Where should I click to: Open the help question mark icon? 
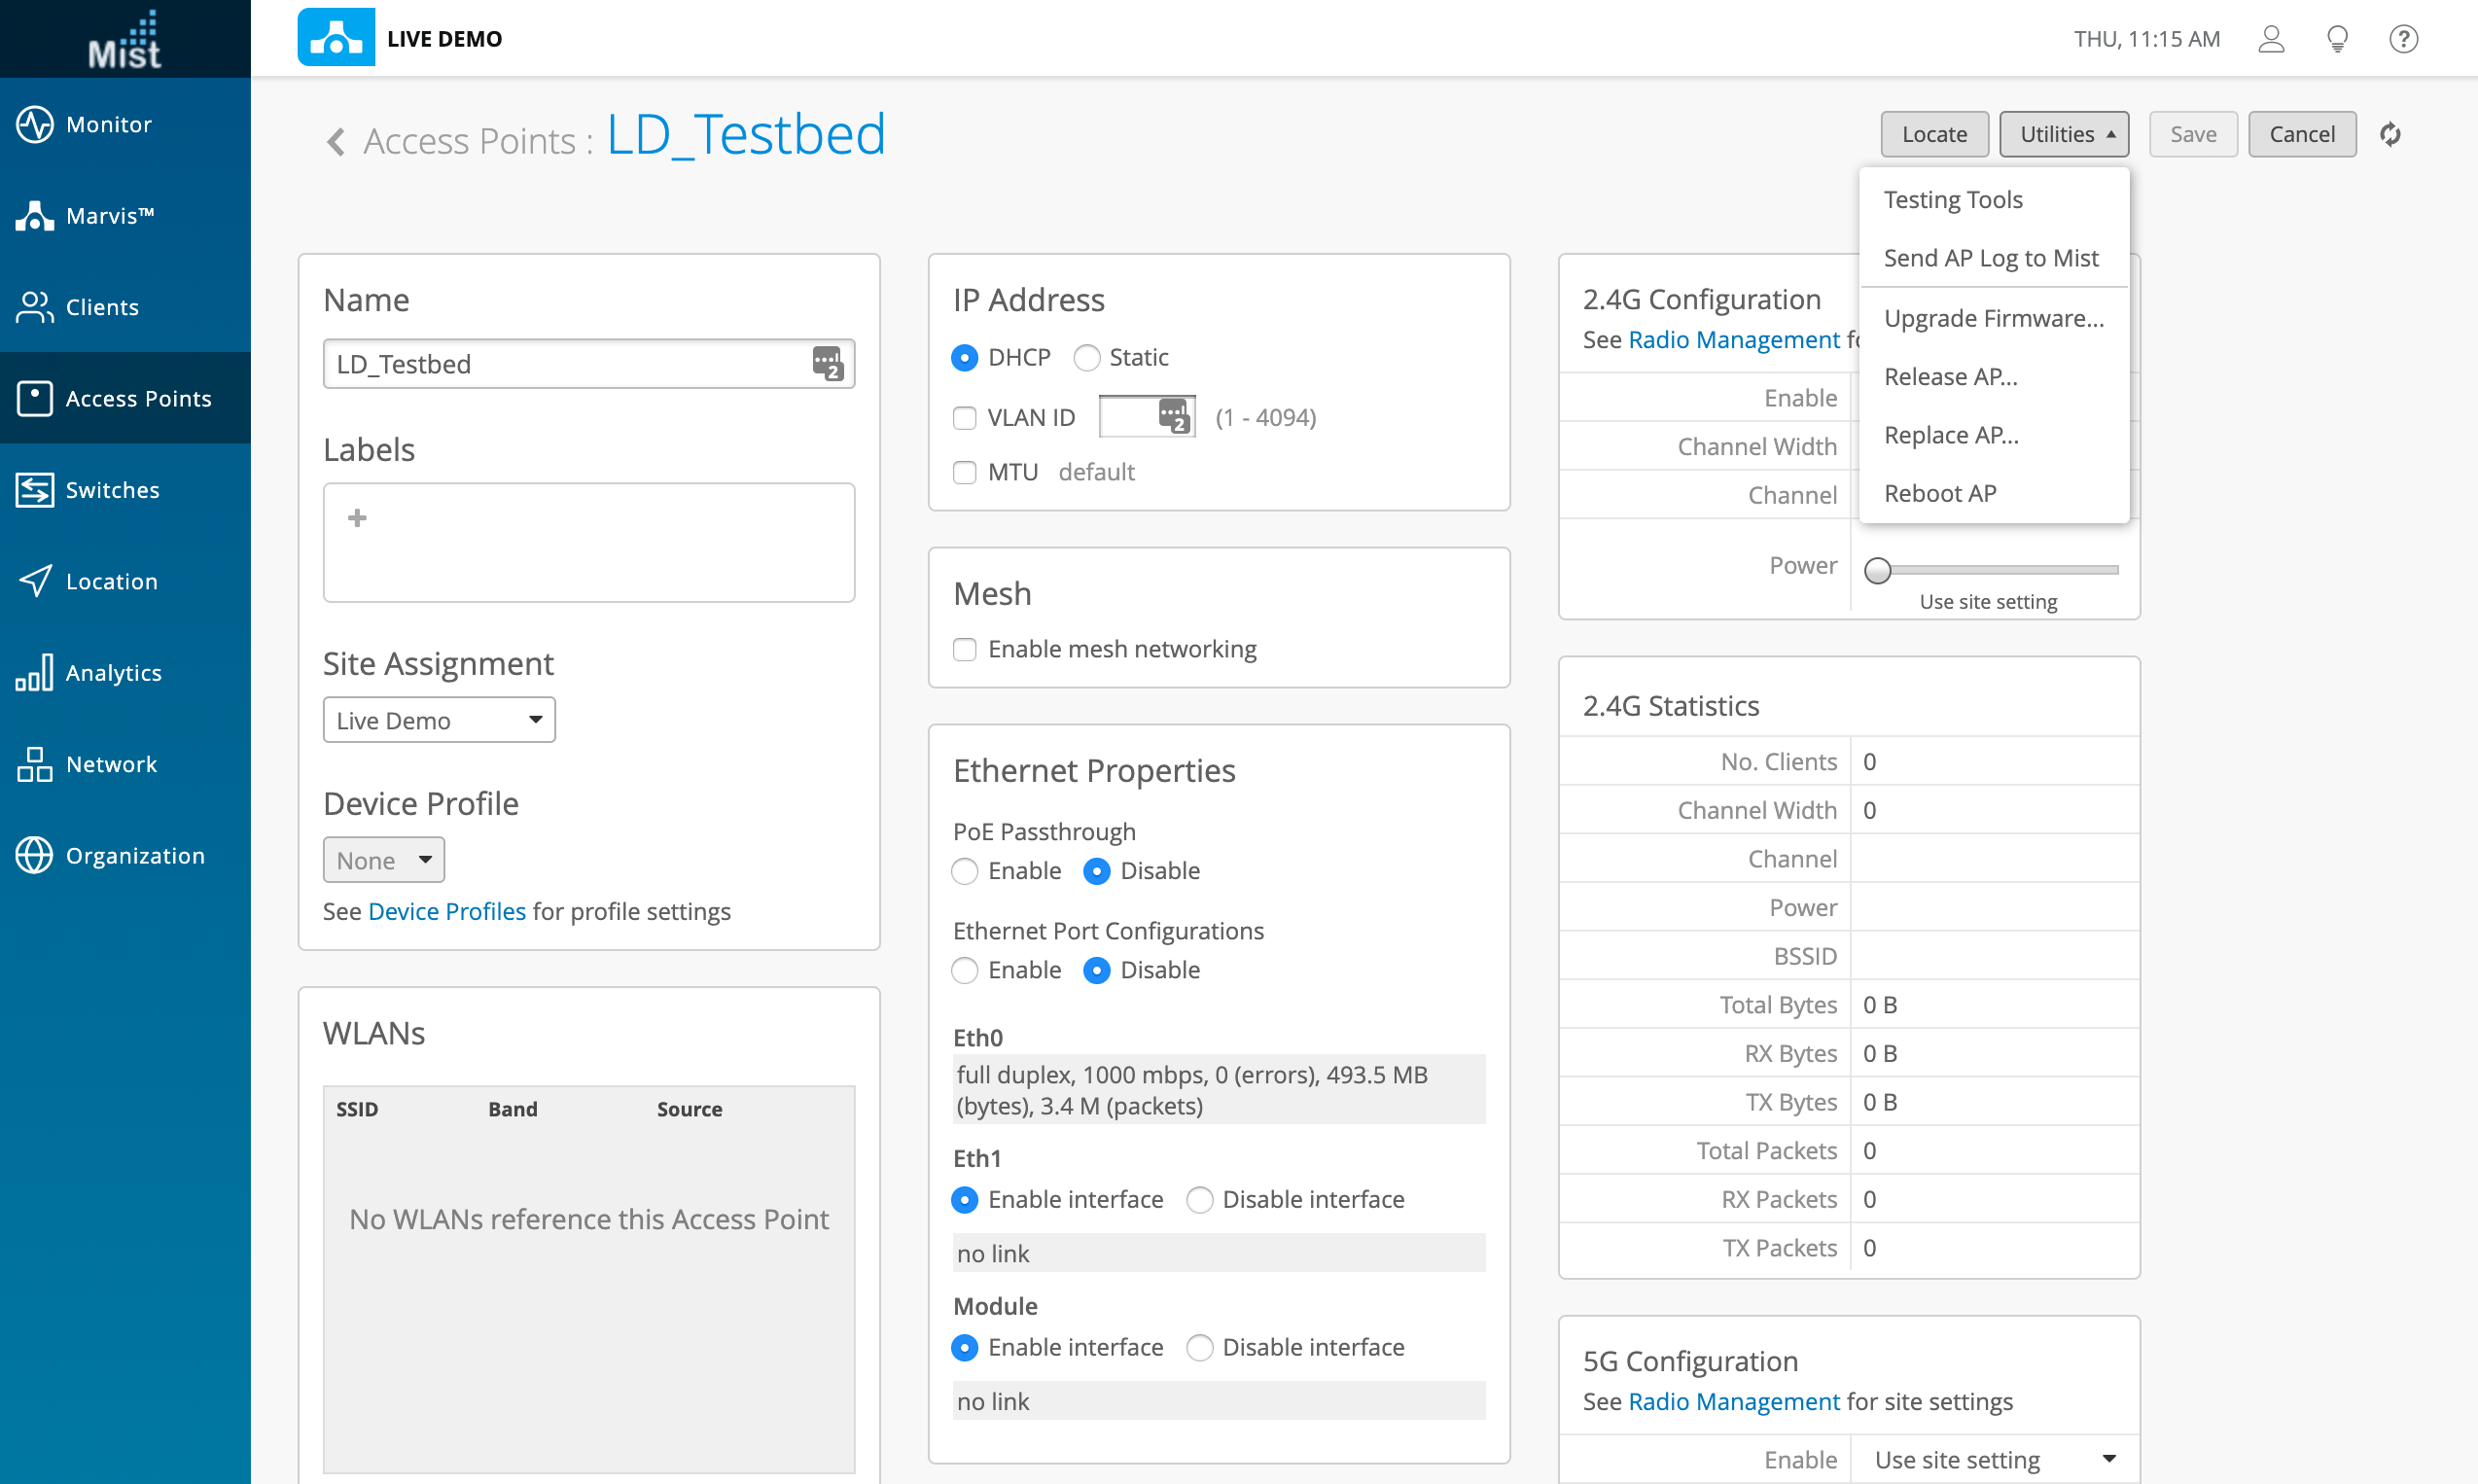click(x=2403, y=39)
